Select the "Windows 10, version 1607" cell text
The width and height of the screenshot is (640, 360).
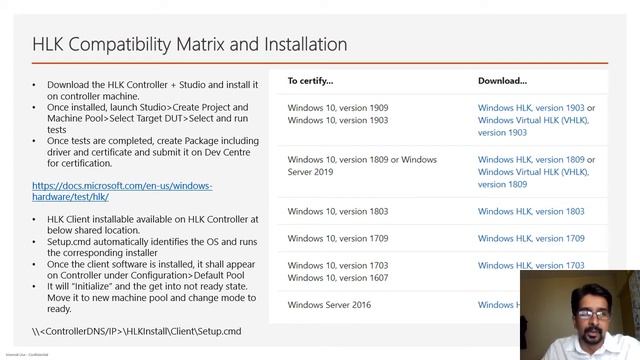(x=338, y=278)
